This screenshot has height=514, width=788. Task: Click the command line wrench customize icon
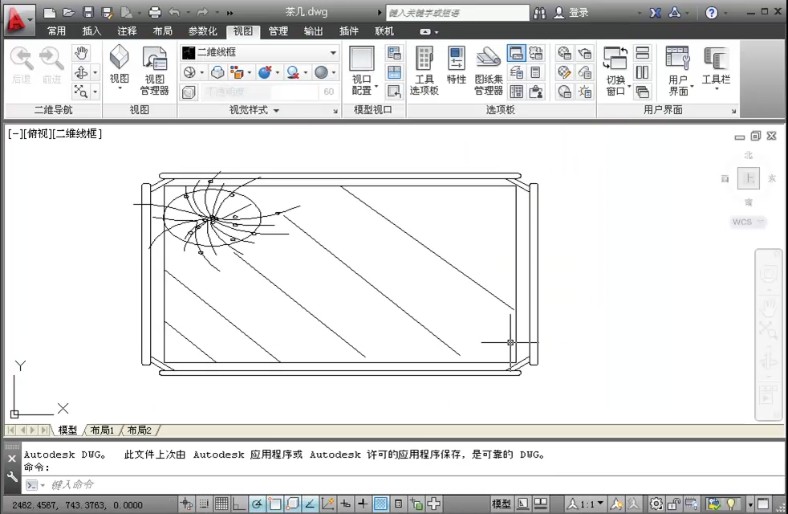[12, 476]
